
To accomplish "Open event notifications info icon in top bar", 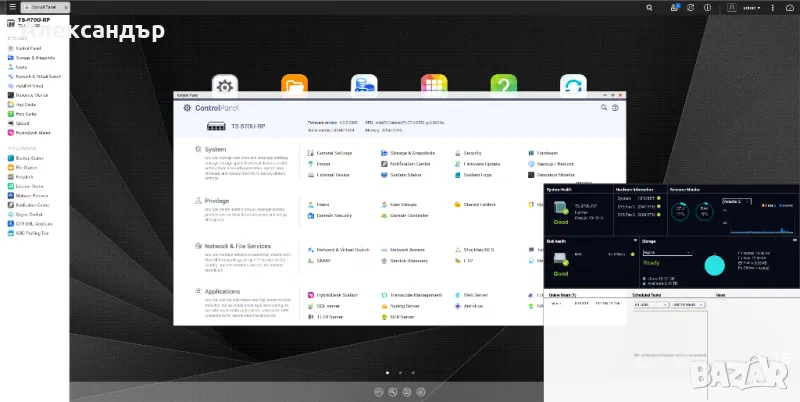I will click(x=707, y=8).
